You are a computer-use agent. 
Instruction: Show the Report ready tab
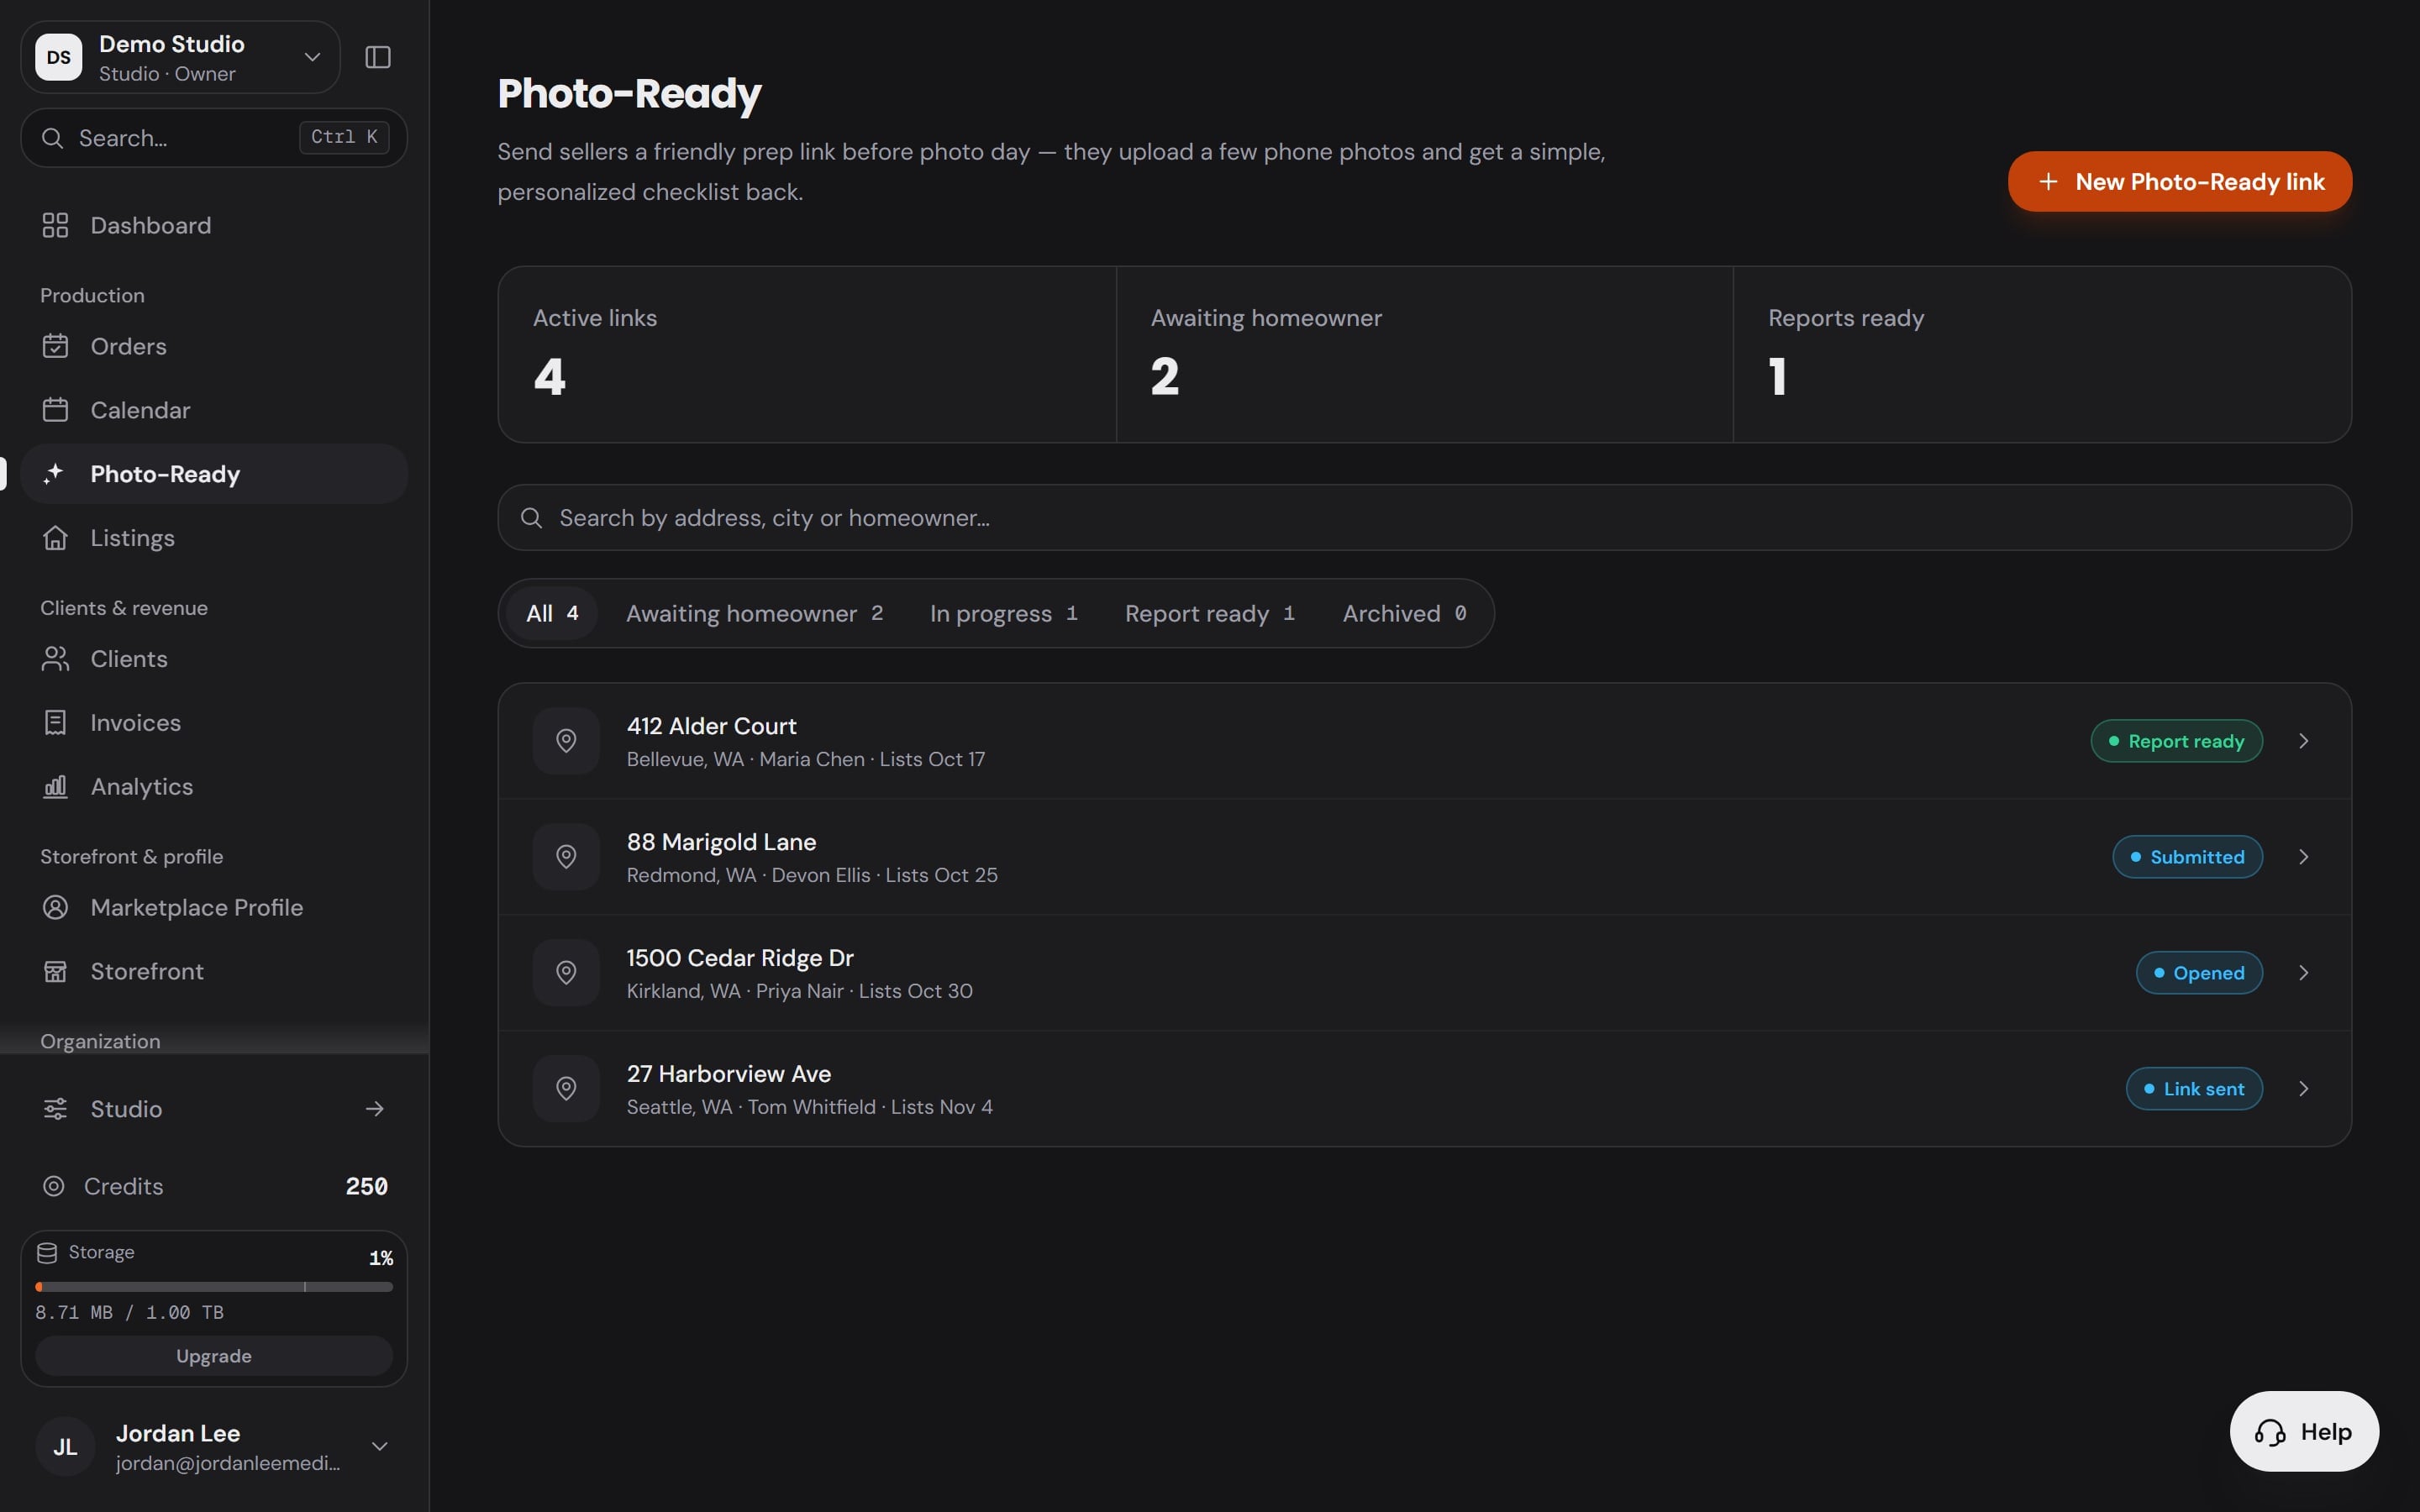click(x=1210, y=613)
